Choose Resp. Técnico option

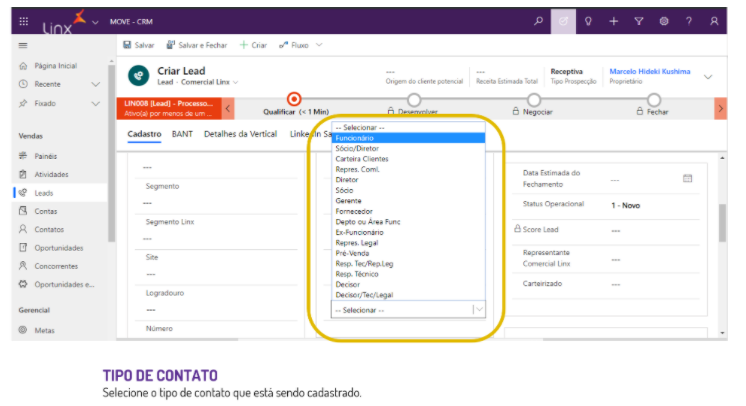(x=408, y=274)
